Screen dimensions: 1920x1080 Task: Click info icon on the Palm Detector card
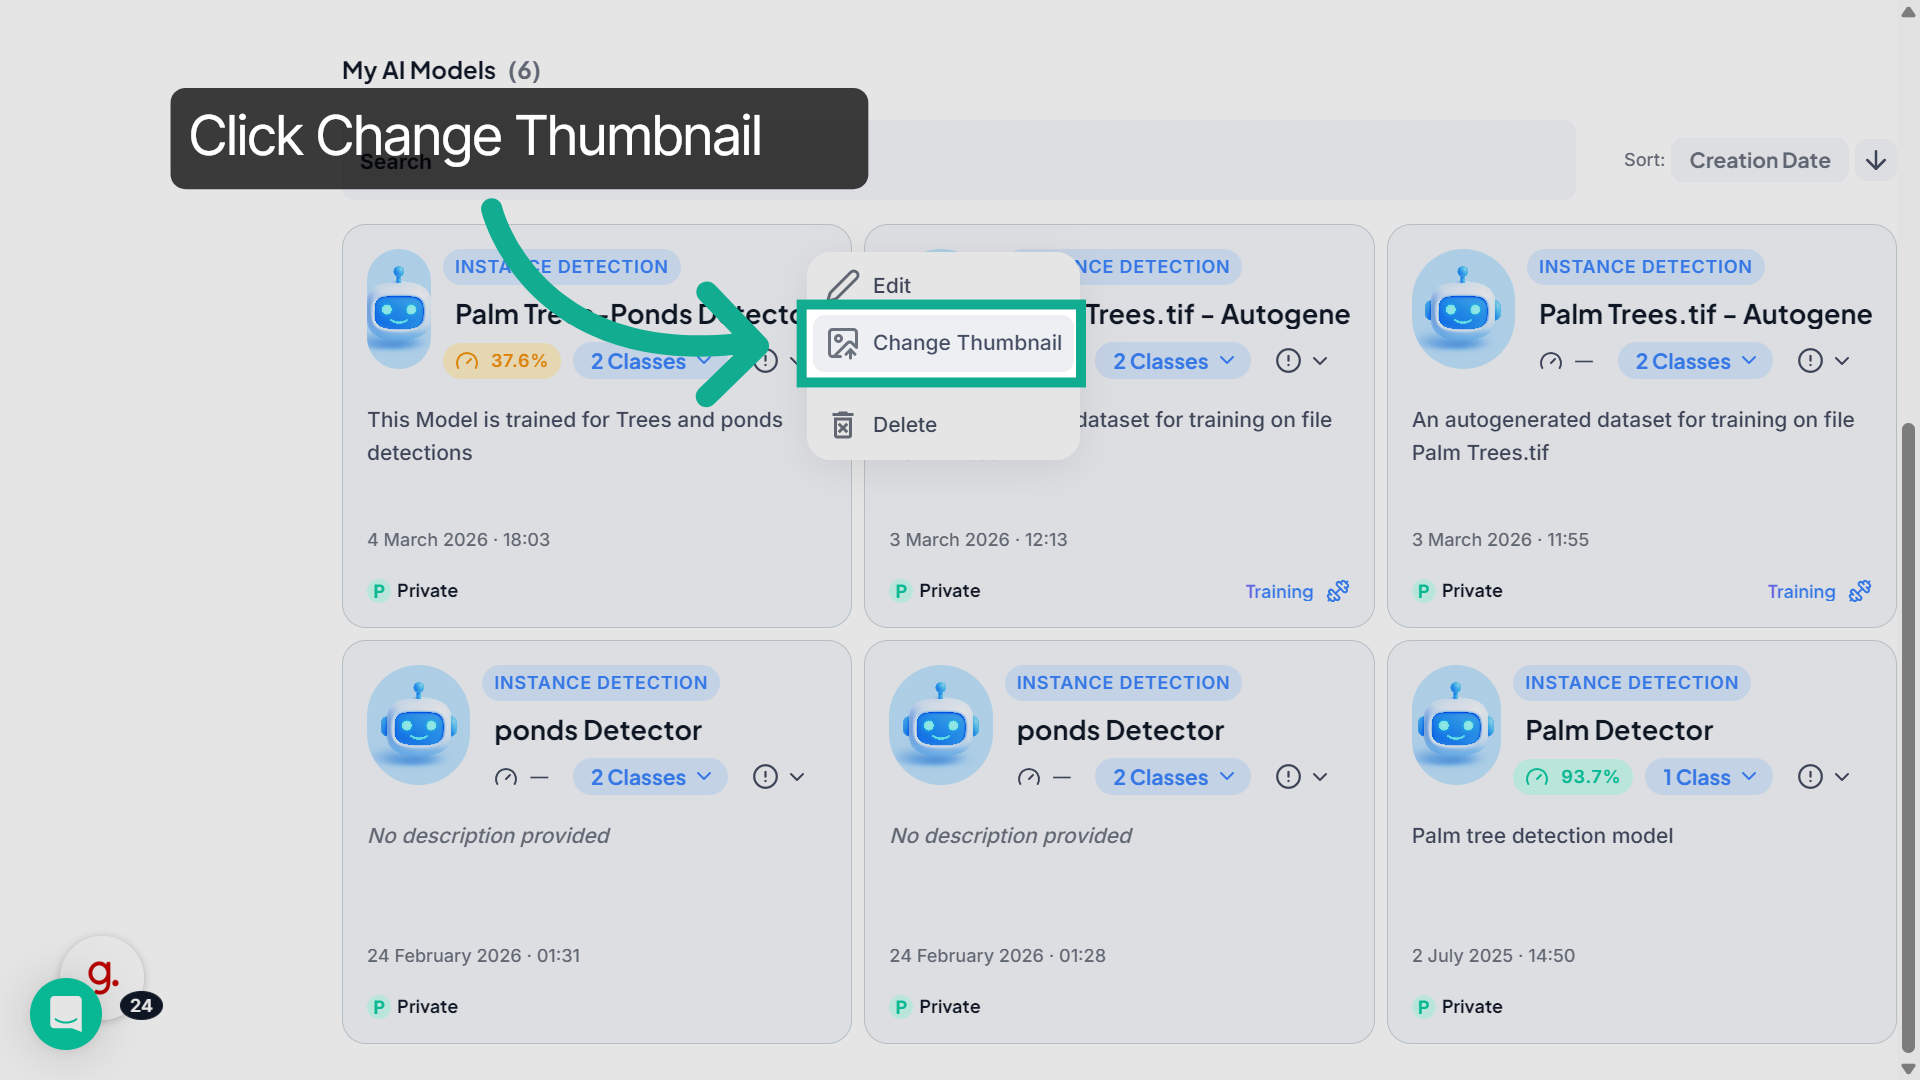coord(1810,777)
